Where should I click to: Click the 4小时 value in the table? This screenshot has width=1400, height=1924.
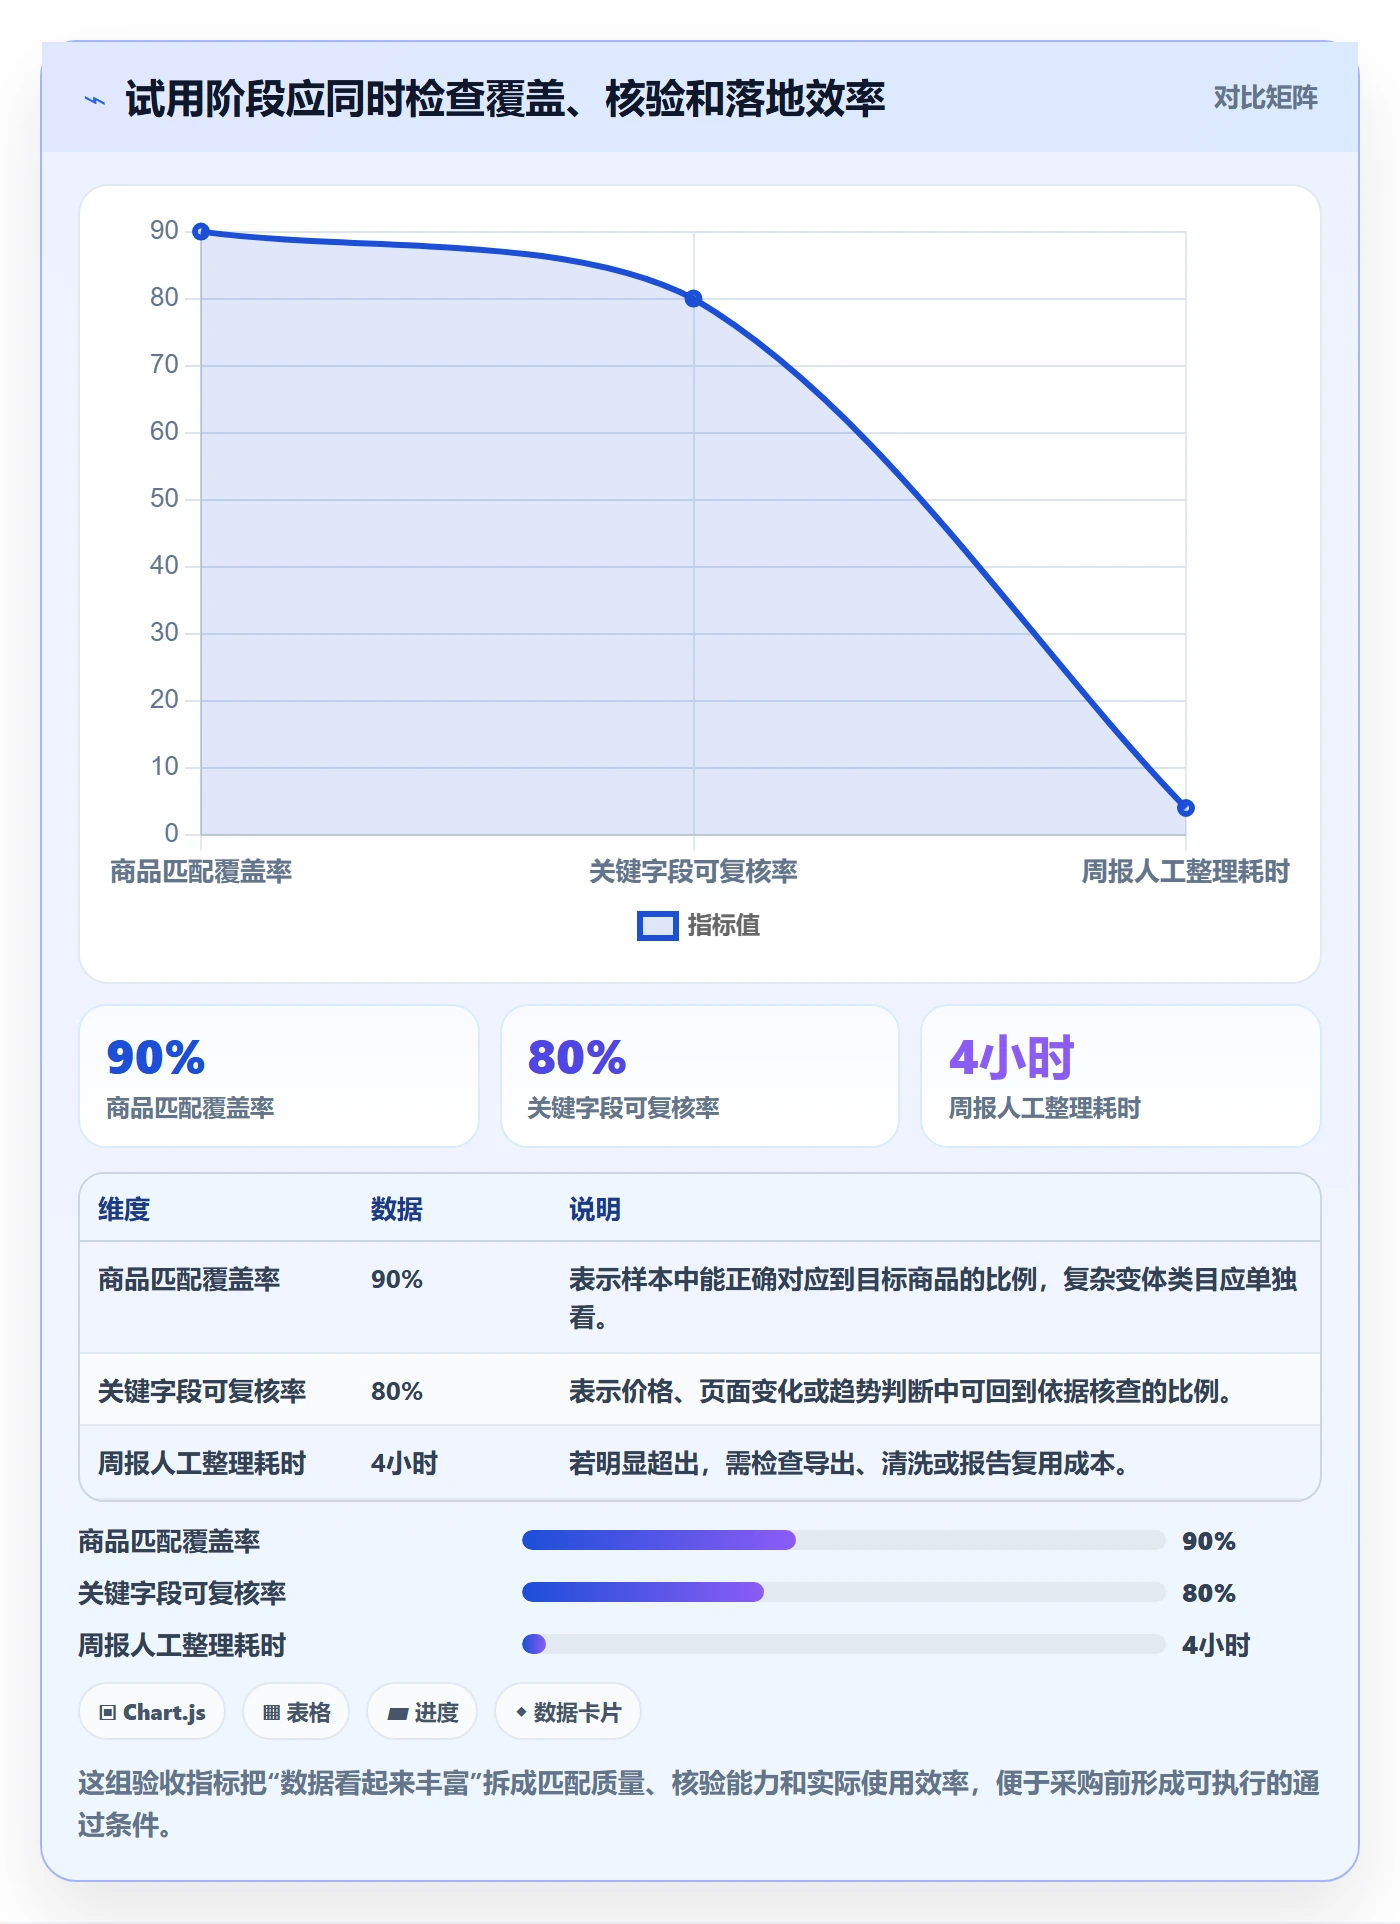pyautogui.click(x=405, y=1464)
